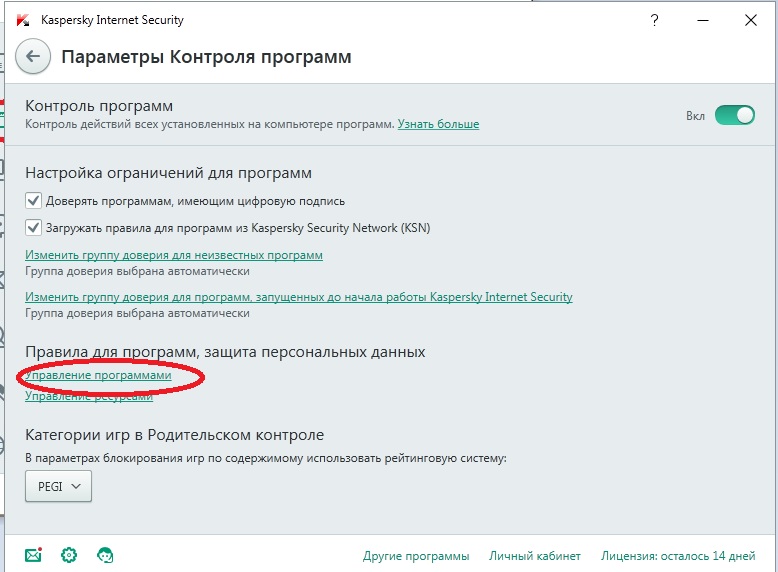Go back using the arrow button
This screenshot has width=778, height=572.
click(33, 57)
